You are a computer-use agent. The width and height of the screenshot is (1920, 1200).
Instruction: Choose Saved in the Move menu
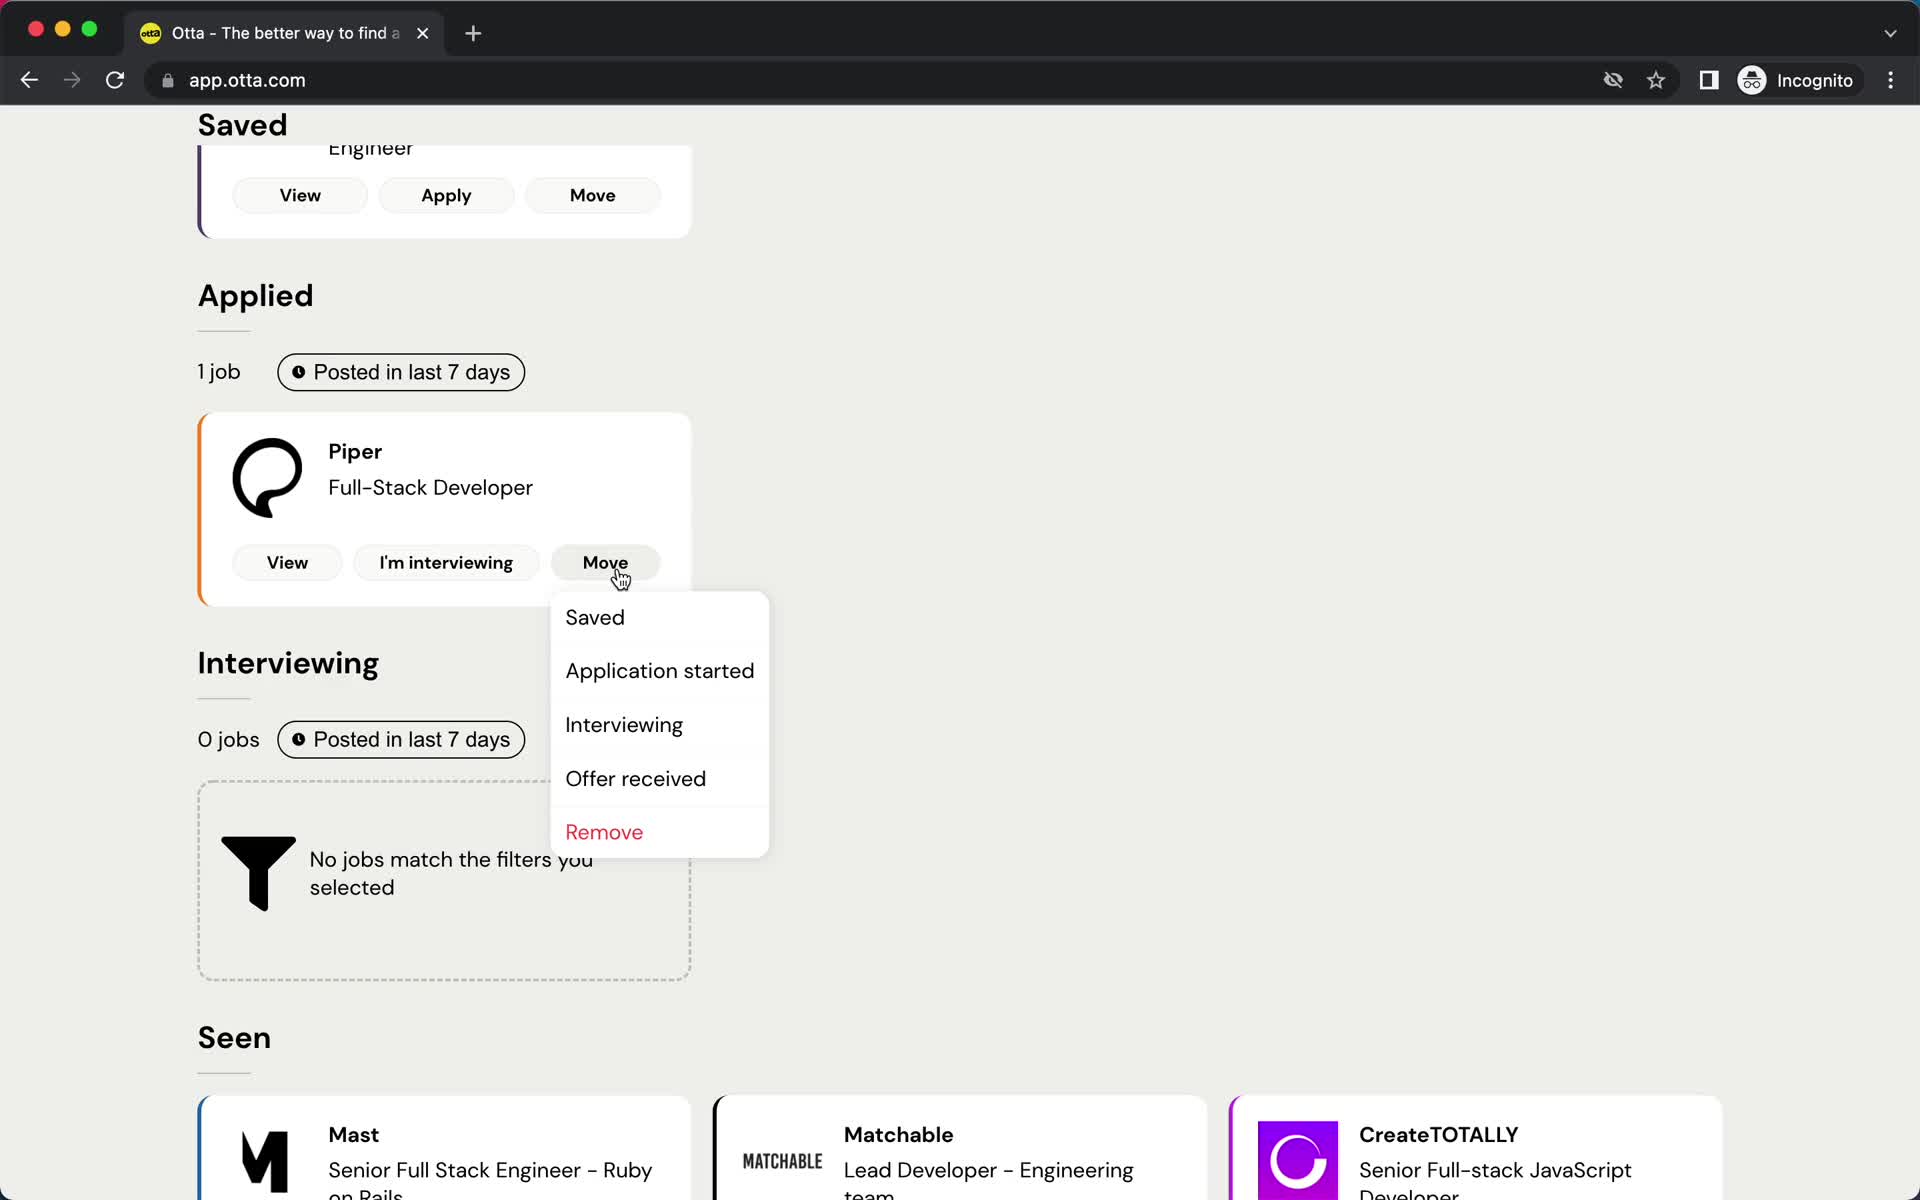(x=659, y=618)
